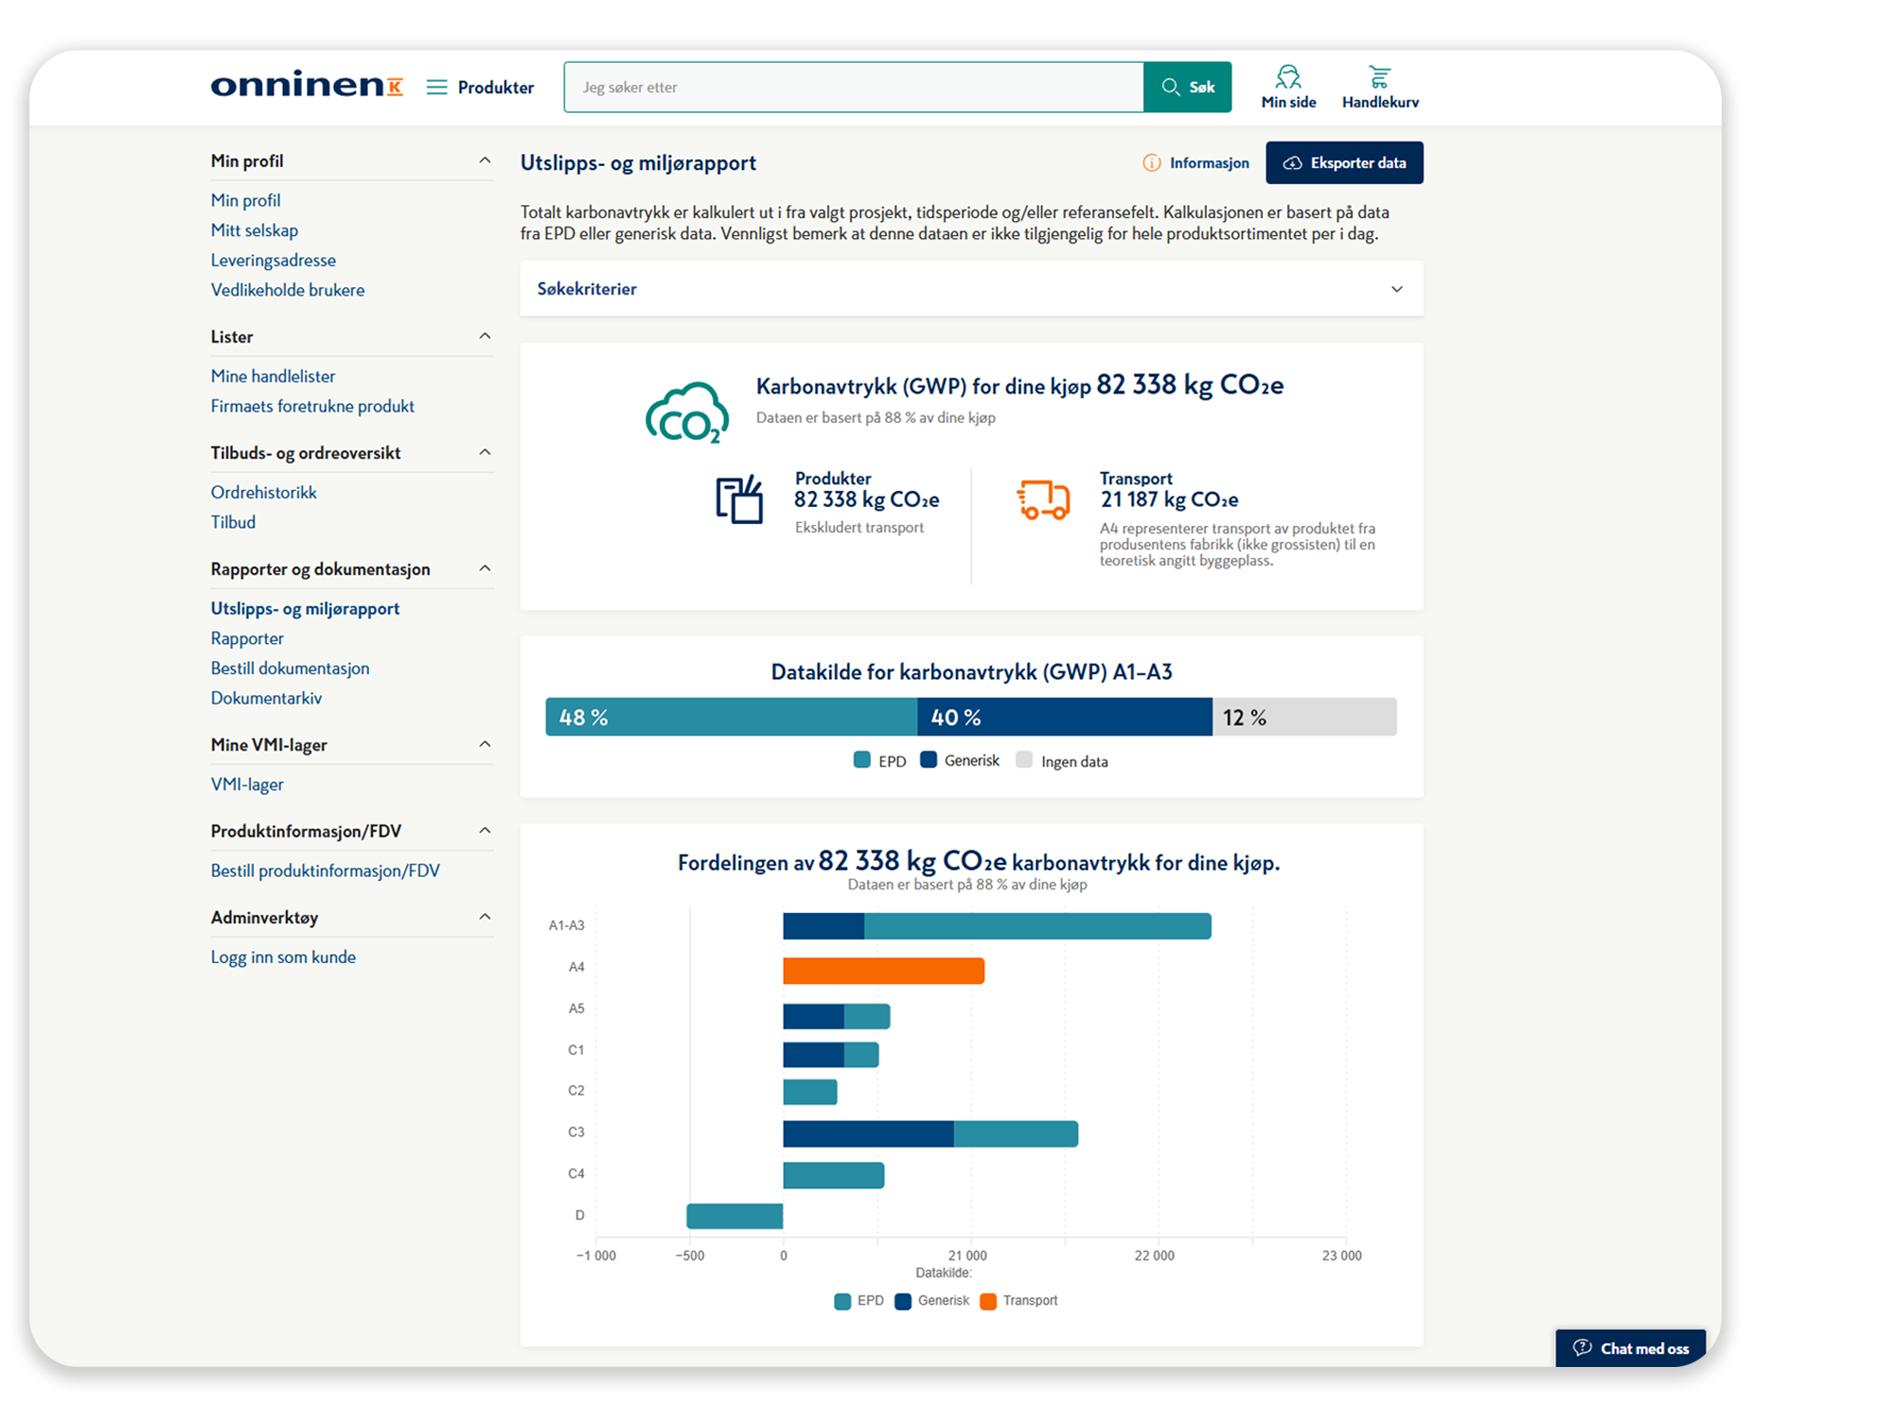Click the Produkter package icon
The image size is (1890, 1417).
pyautogui.click(x=740, y=499)
